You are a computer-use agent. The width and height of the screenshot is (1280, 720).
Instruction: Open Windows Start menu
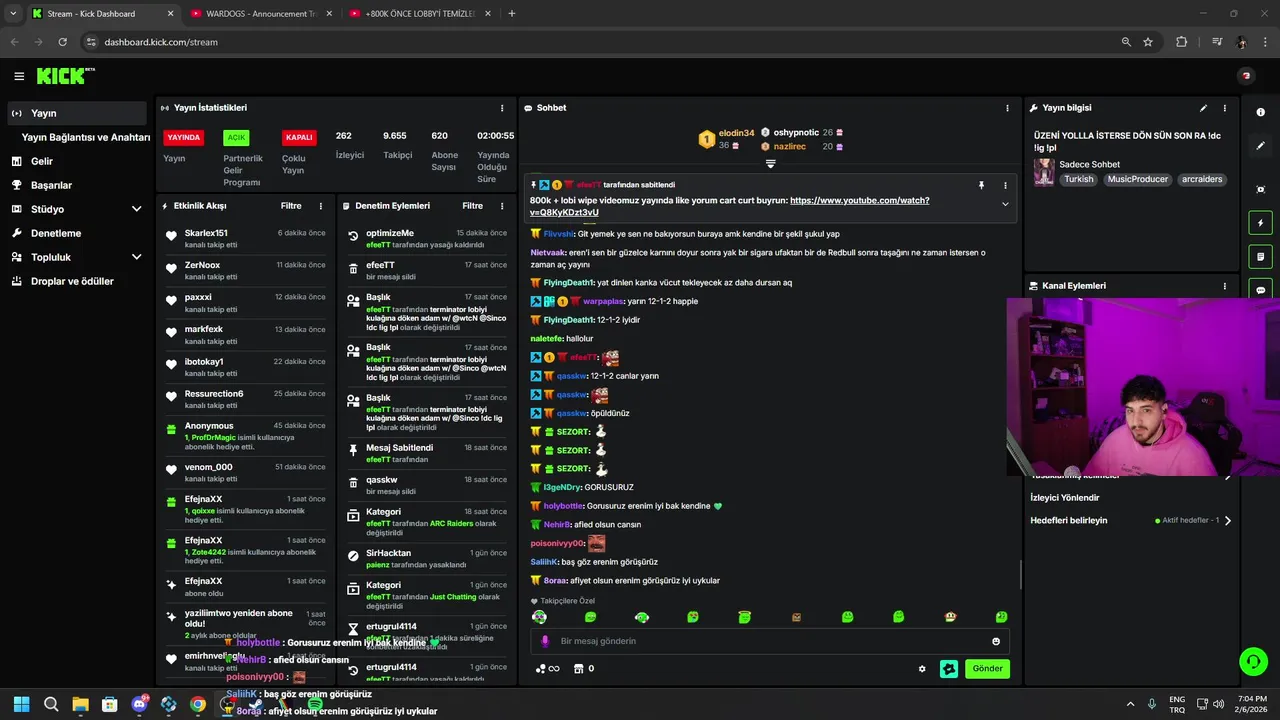[21, 704]
